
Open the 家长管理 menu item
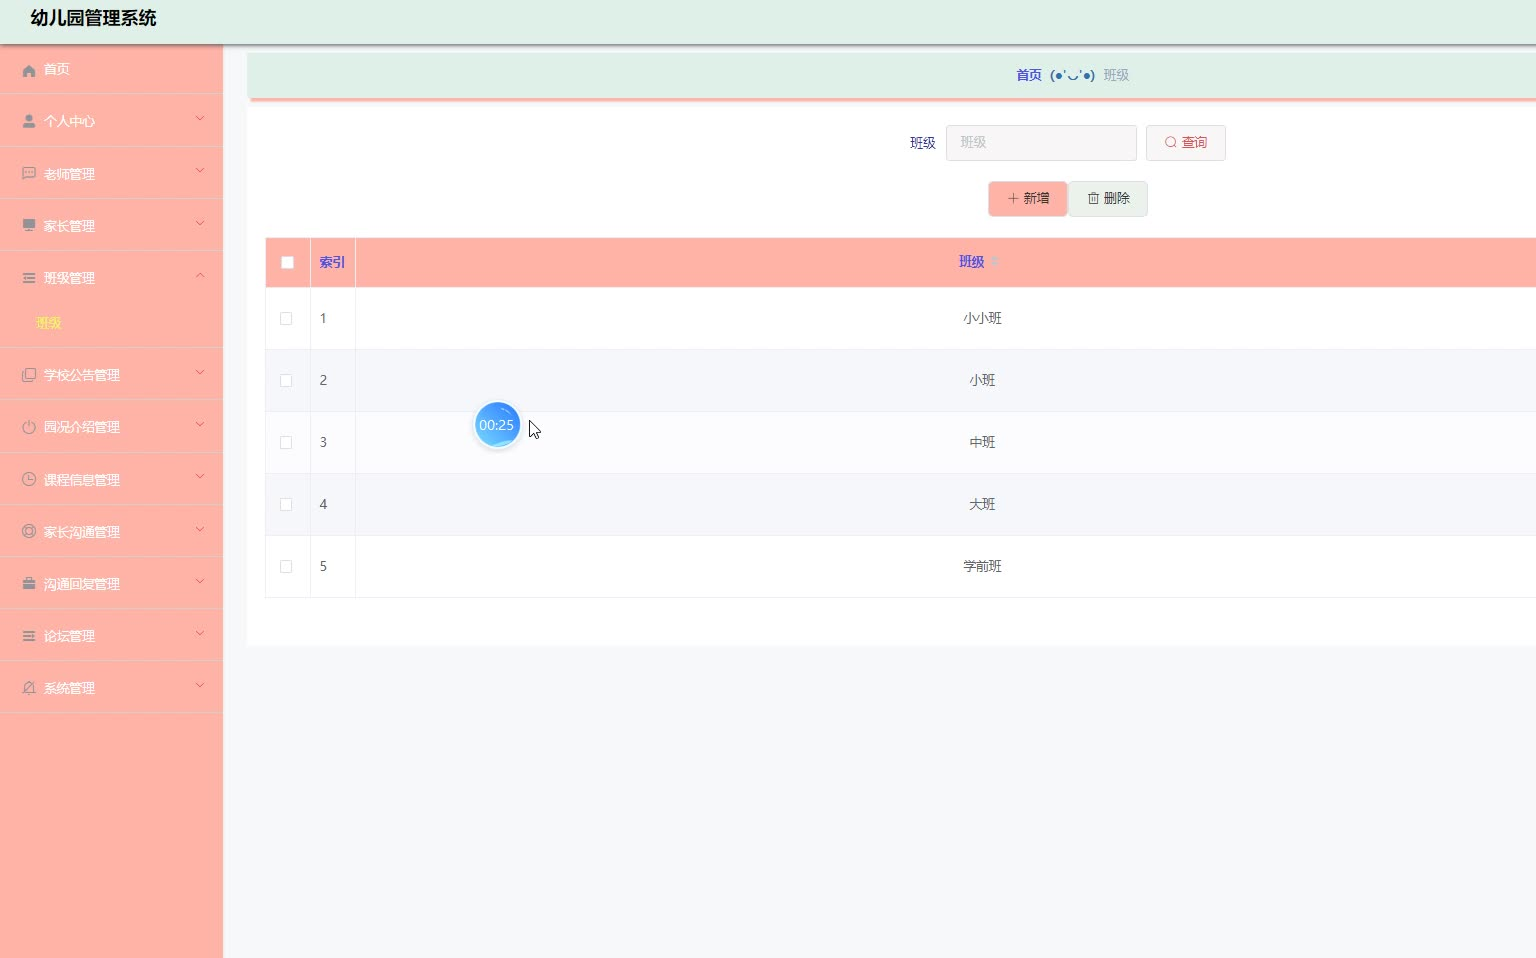(111, 225)
